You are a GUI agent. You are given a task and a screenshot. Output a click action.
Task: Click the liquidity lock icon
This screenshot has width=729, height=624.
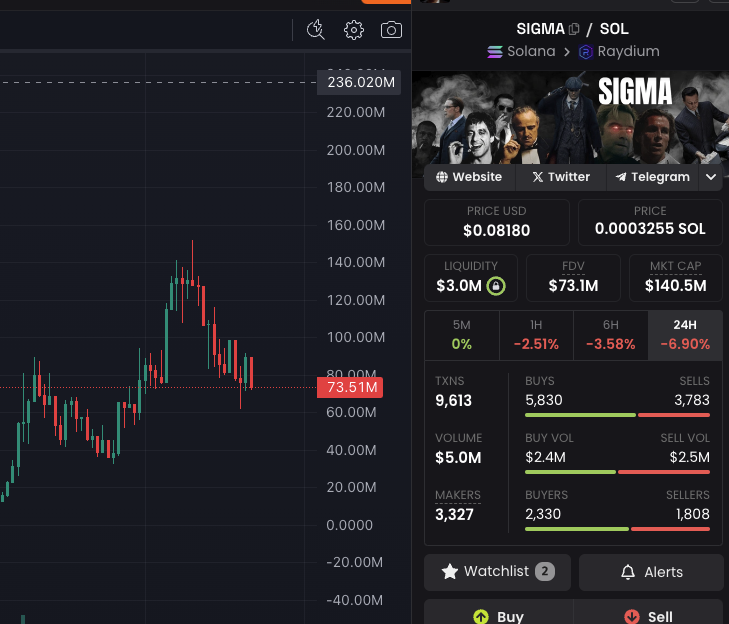(496, 285)
